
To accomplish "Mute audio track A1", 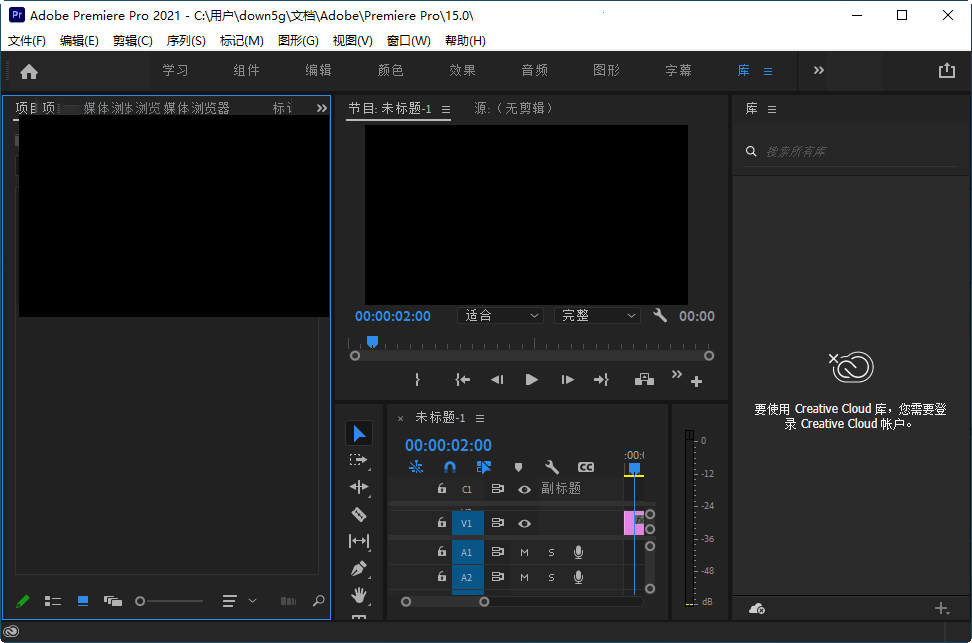I will click(x=524, y=552).
